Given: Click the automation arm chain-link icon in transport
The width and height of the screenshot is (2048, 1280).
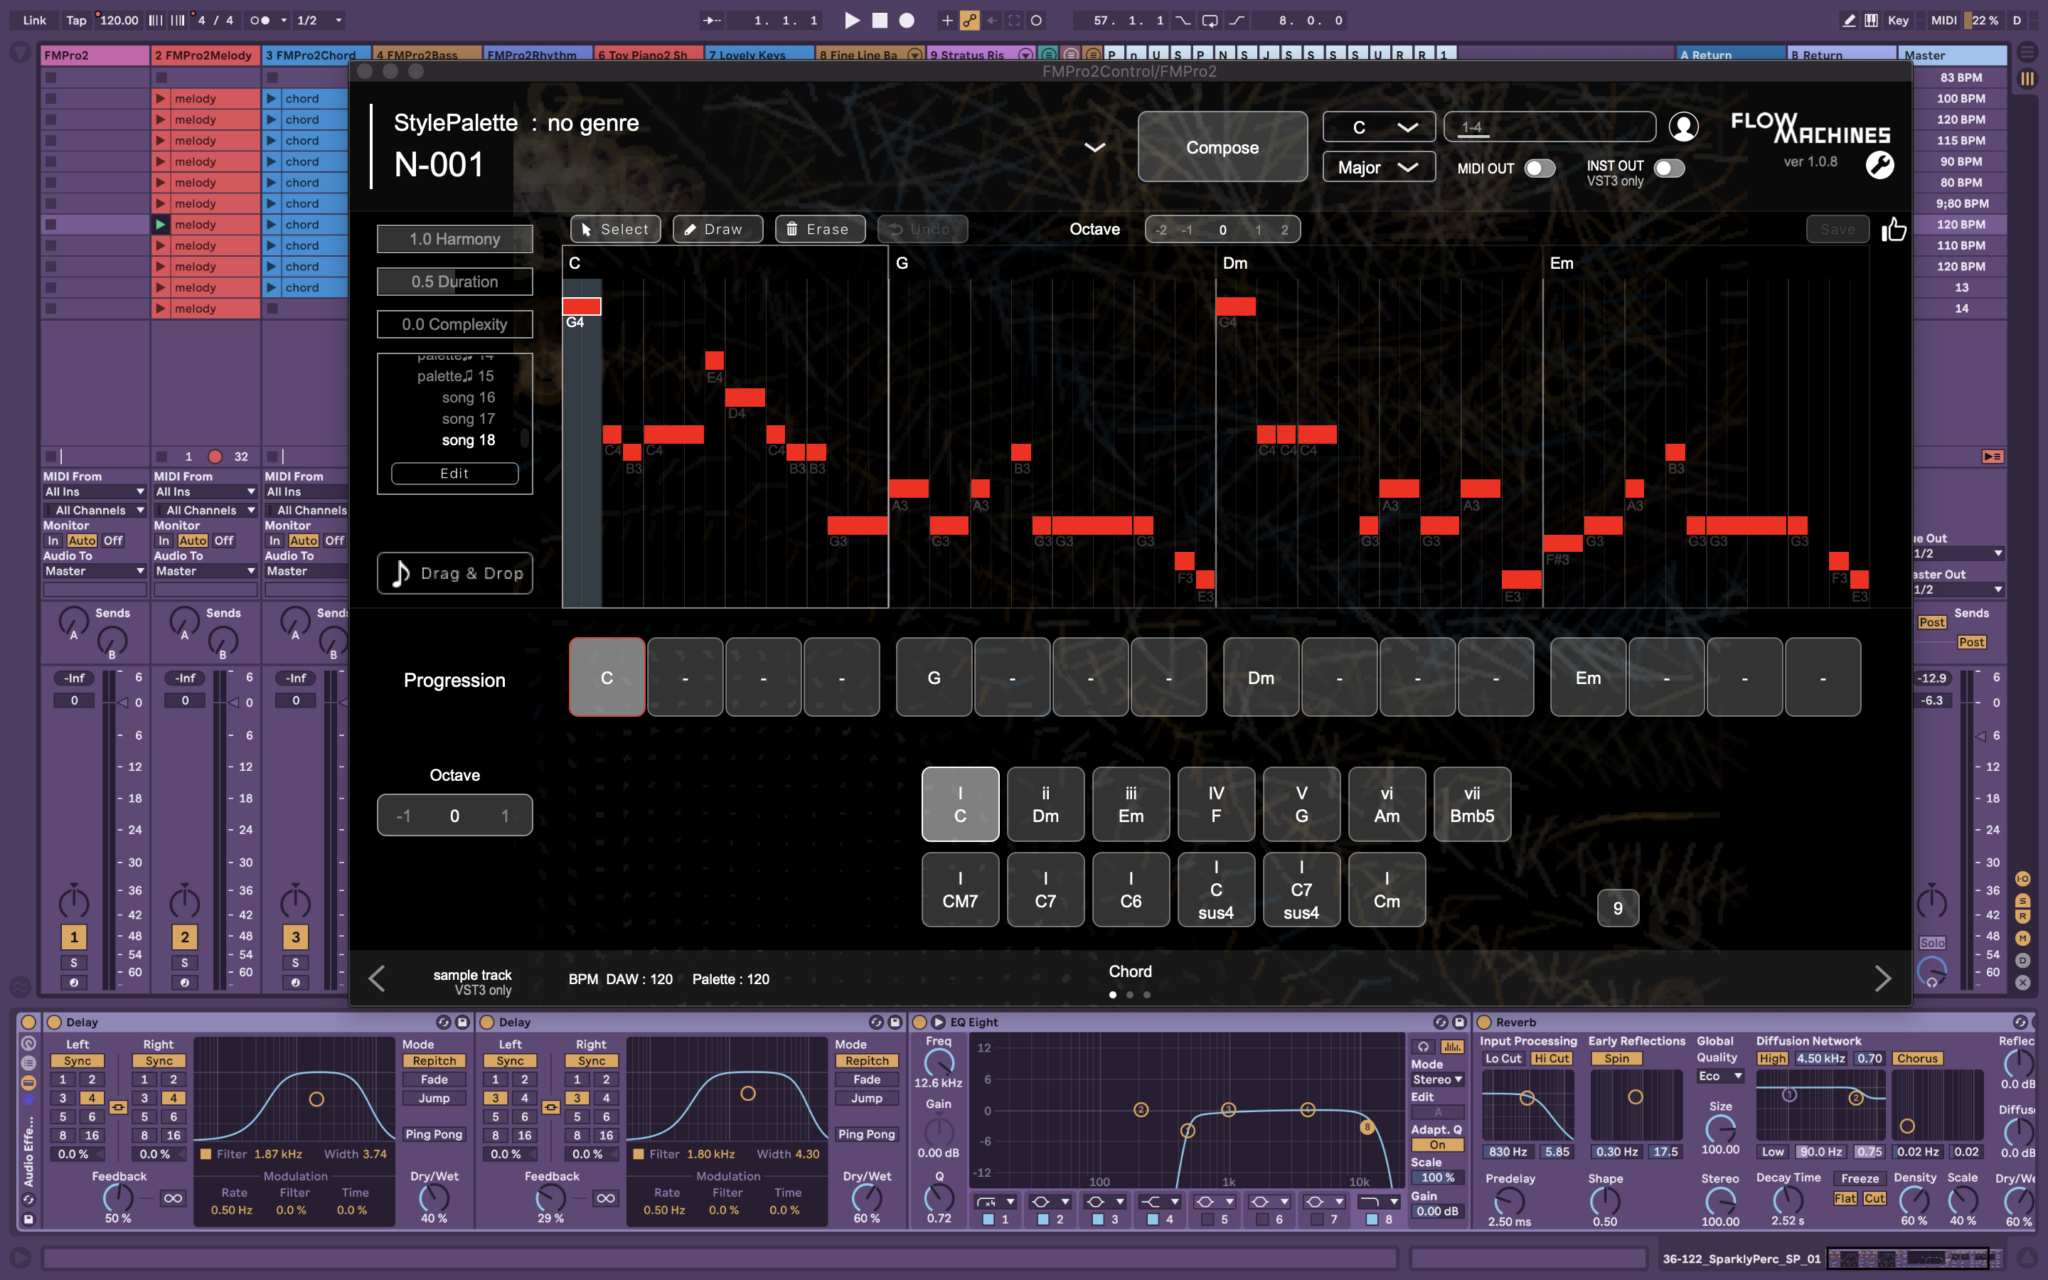Looking at the screenshot, I should tap(969, 20).
